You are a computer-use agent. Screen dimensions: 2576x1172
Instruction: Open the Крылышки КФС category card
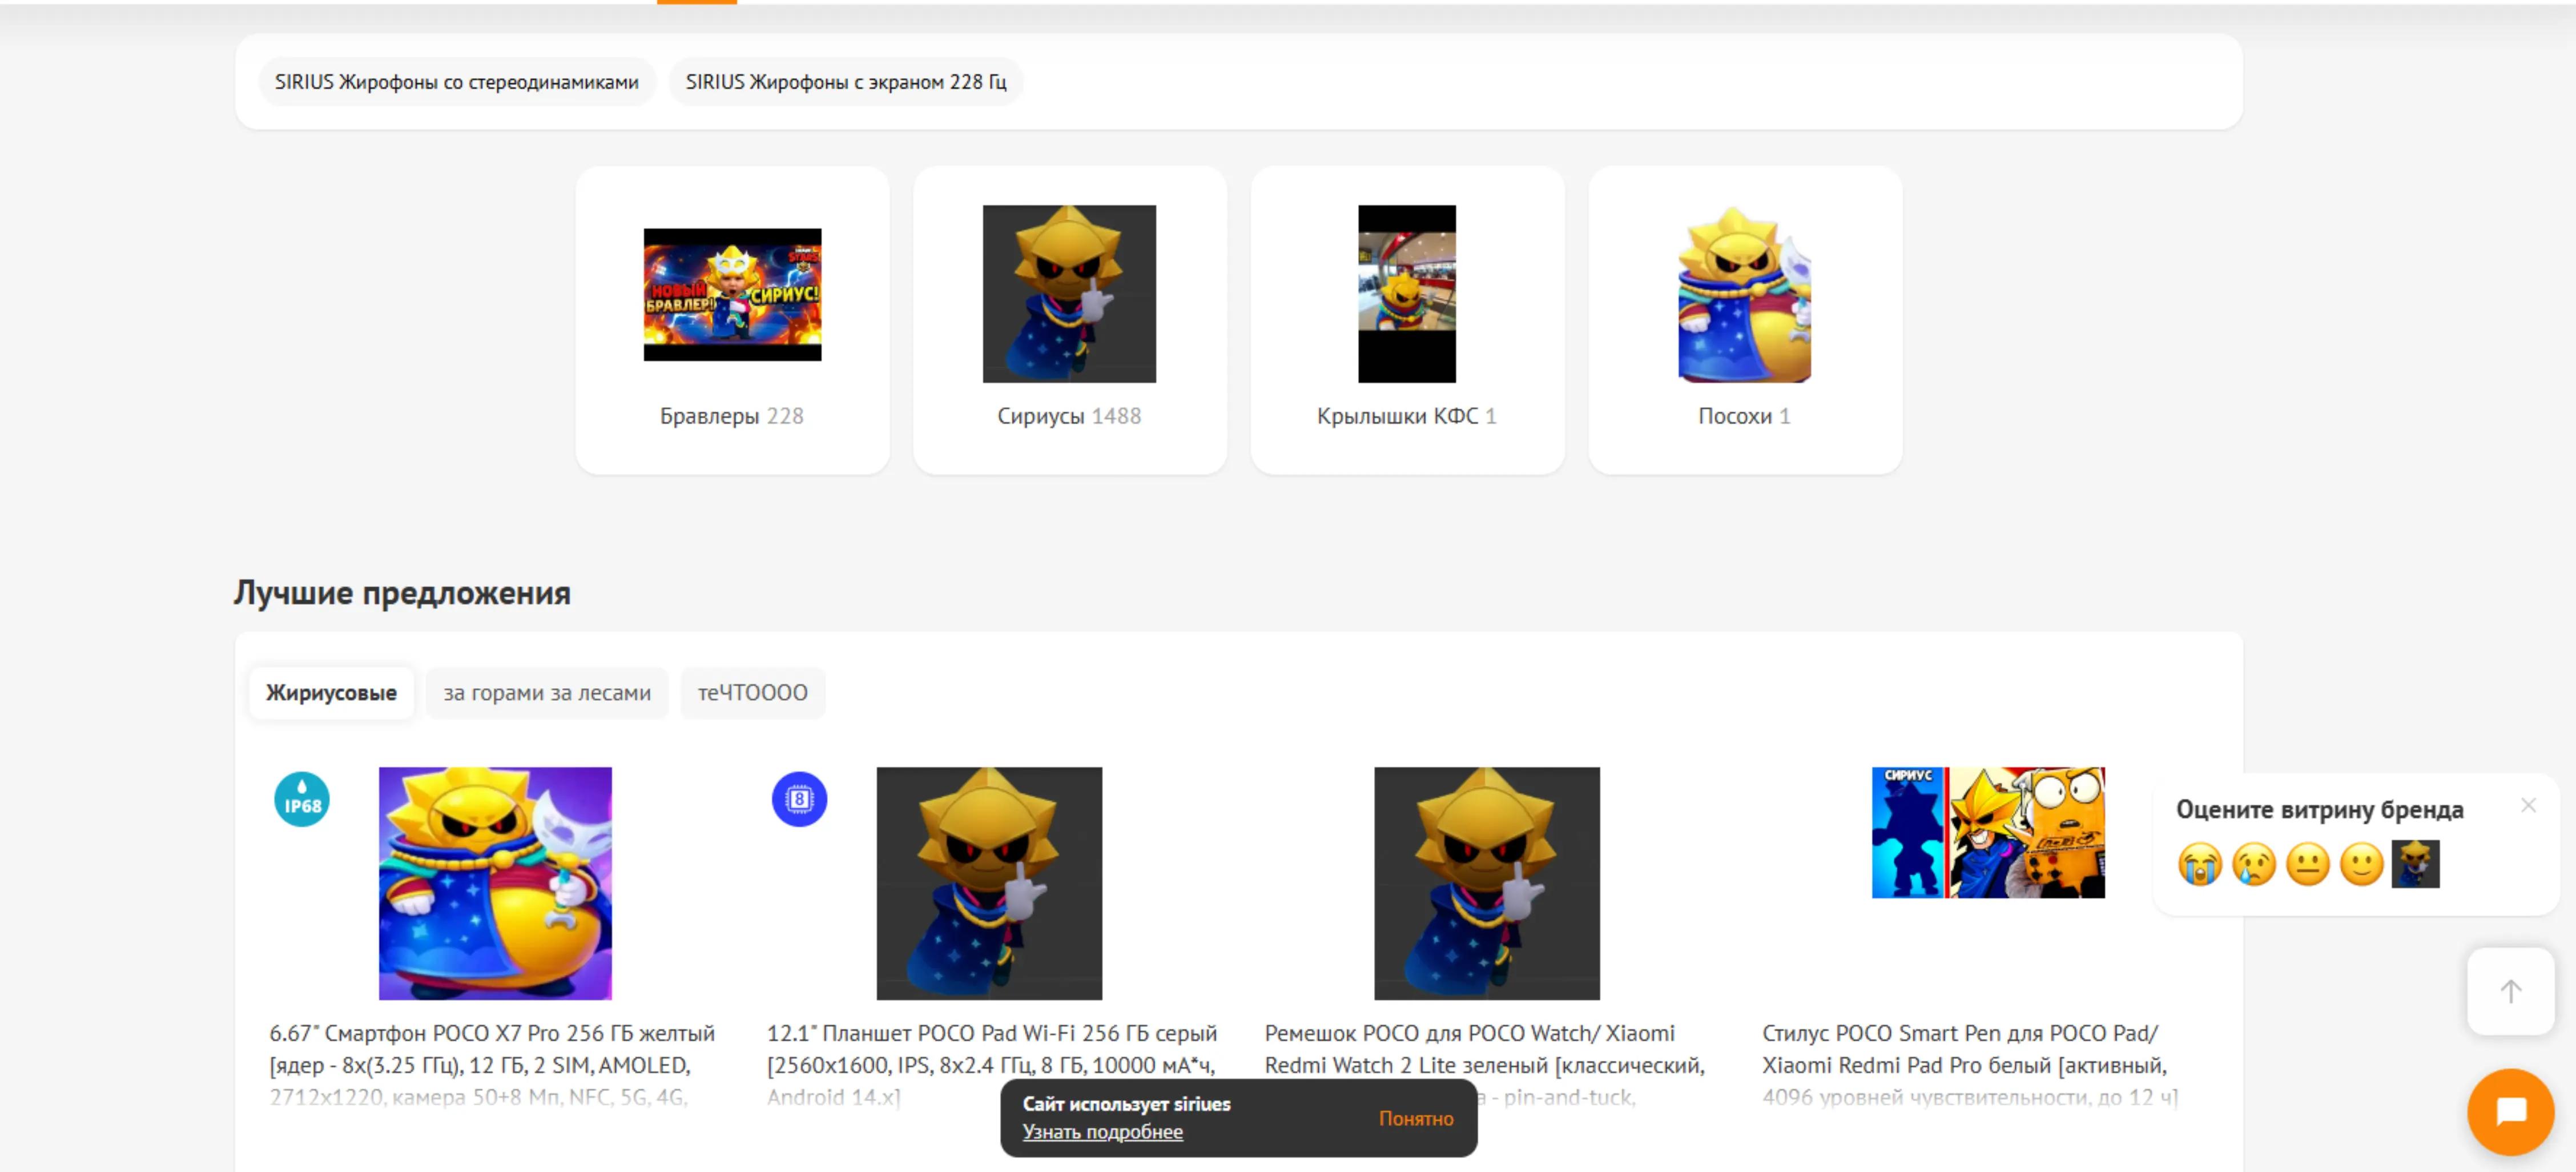tap(1407, 320)
